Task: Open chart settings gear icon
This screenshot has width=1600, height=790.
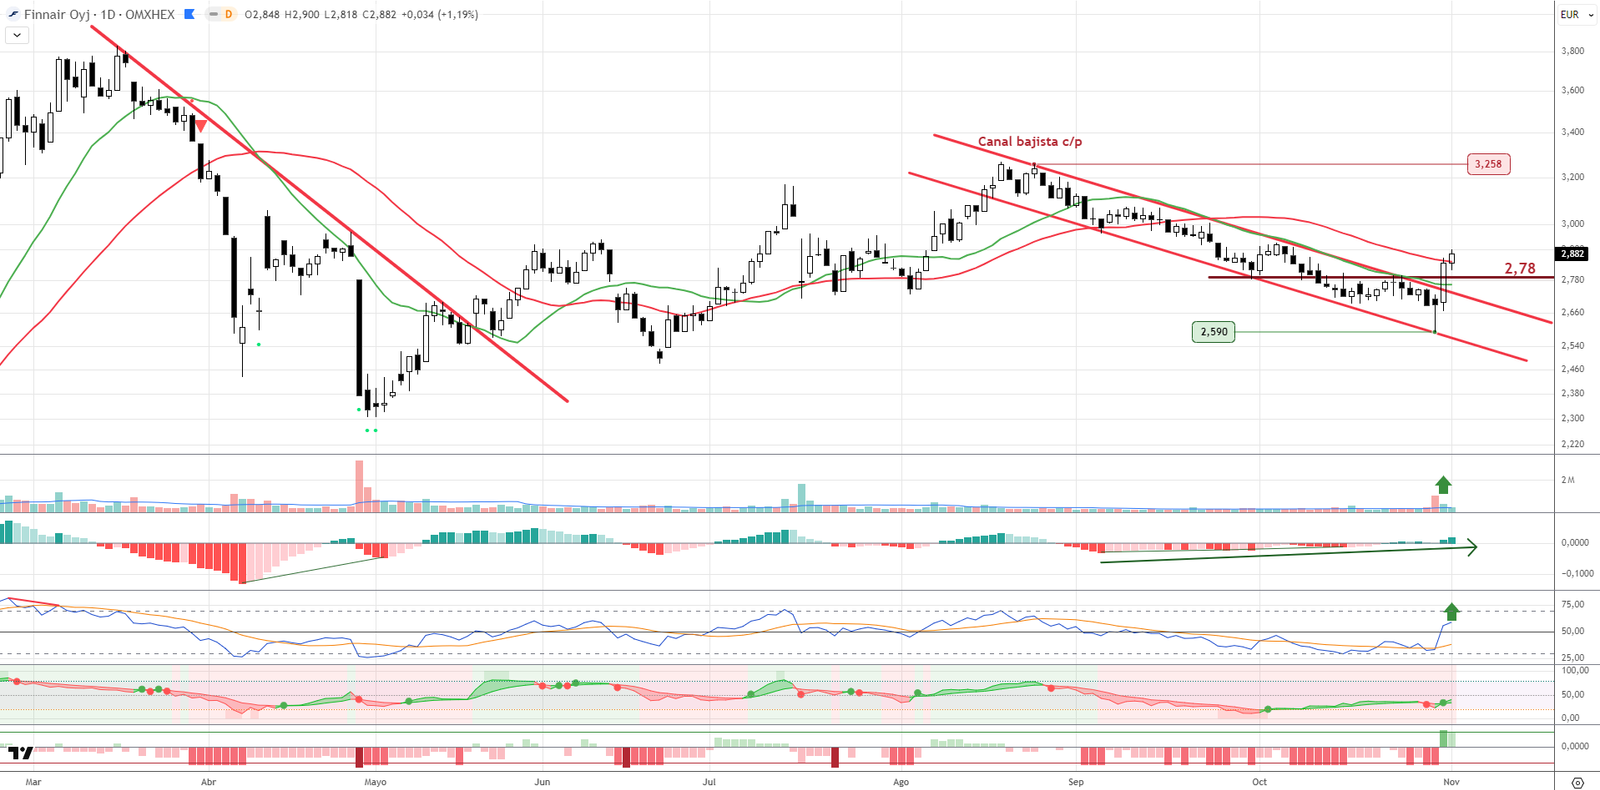Action: pos(1577,782)
